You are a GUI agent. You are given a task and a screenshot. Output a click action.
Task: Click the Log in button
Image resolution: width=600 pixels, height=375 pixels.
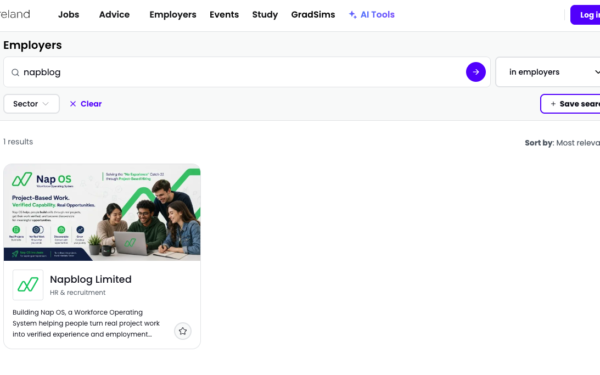point(585,15)
